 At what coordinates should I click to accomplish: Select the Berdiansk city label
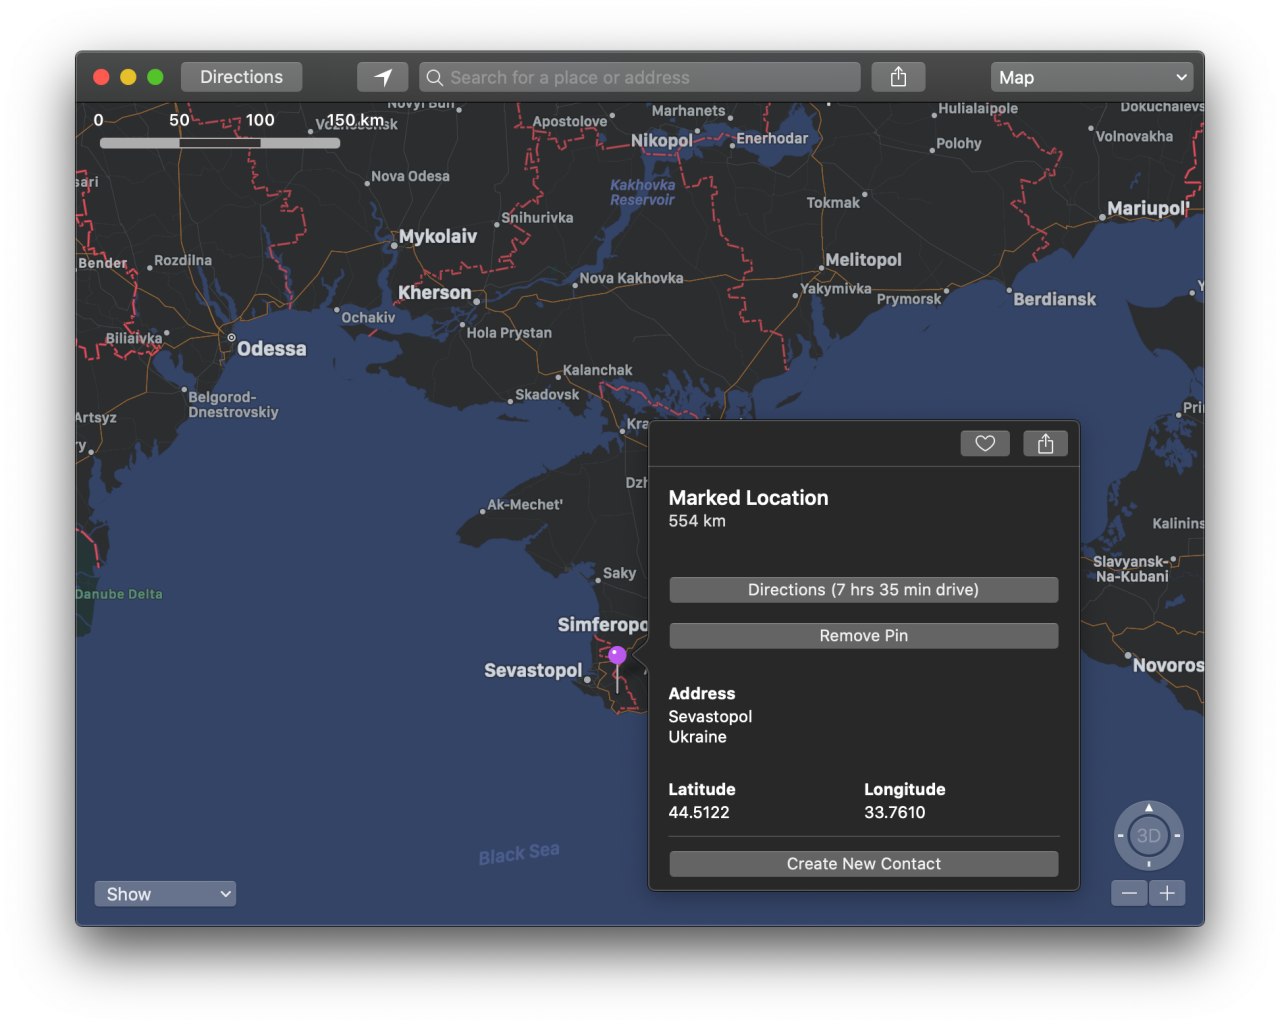[x=1054, y=299]
